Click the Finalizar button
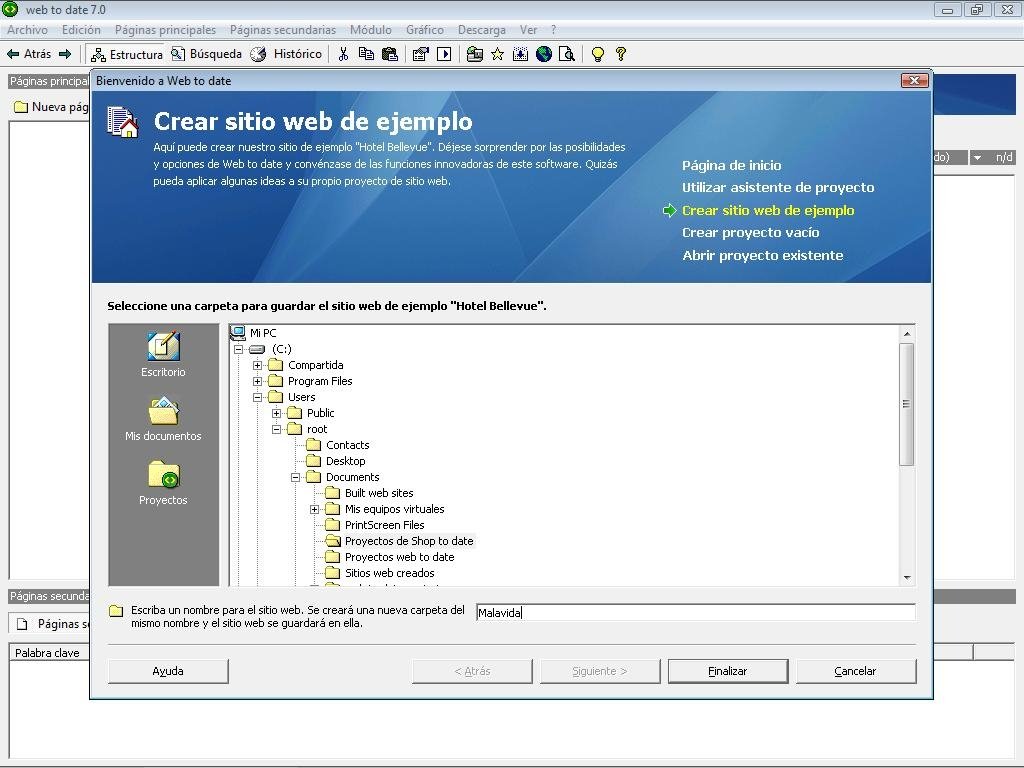 pos(728,671)
